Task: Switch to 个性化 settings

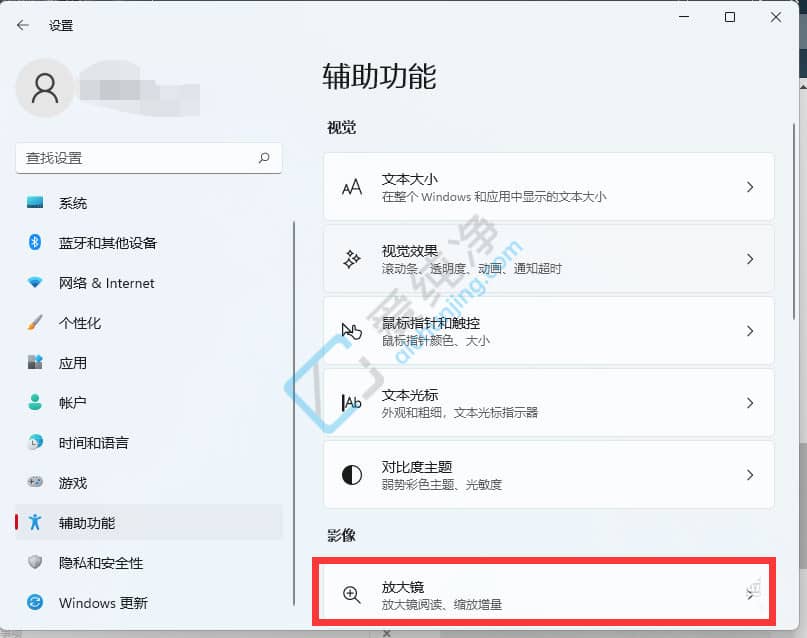Action: [x=149, y=323]
